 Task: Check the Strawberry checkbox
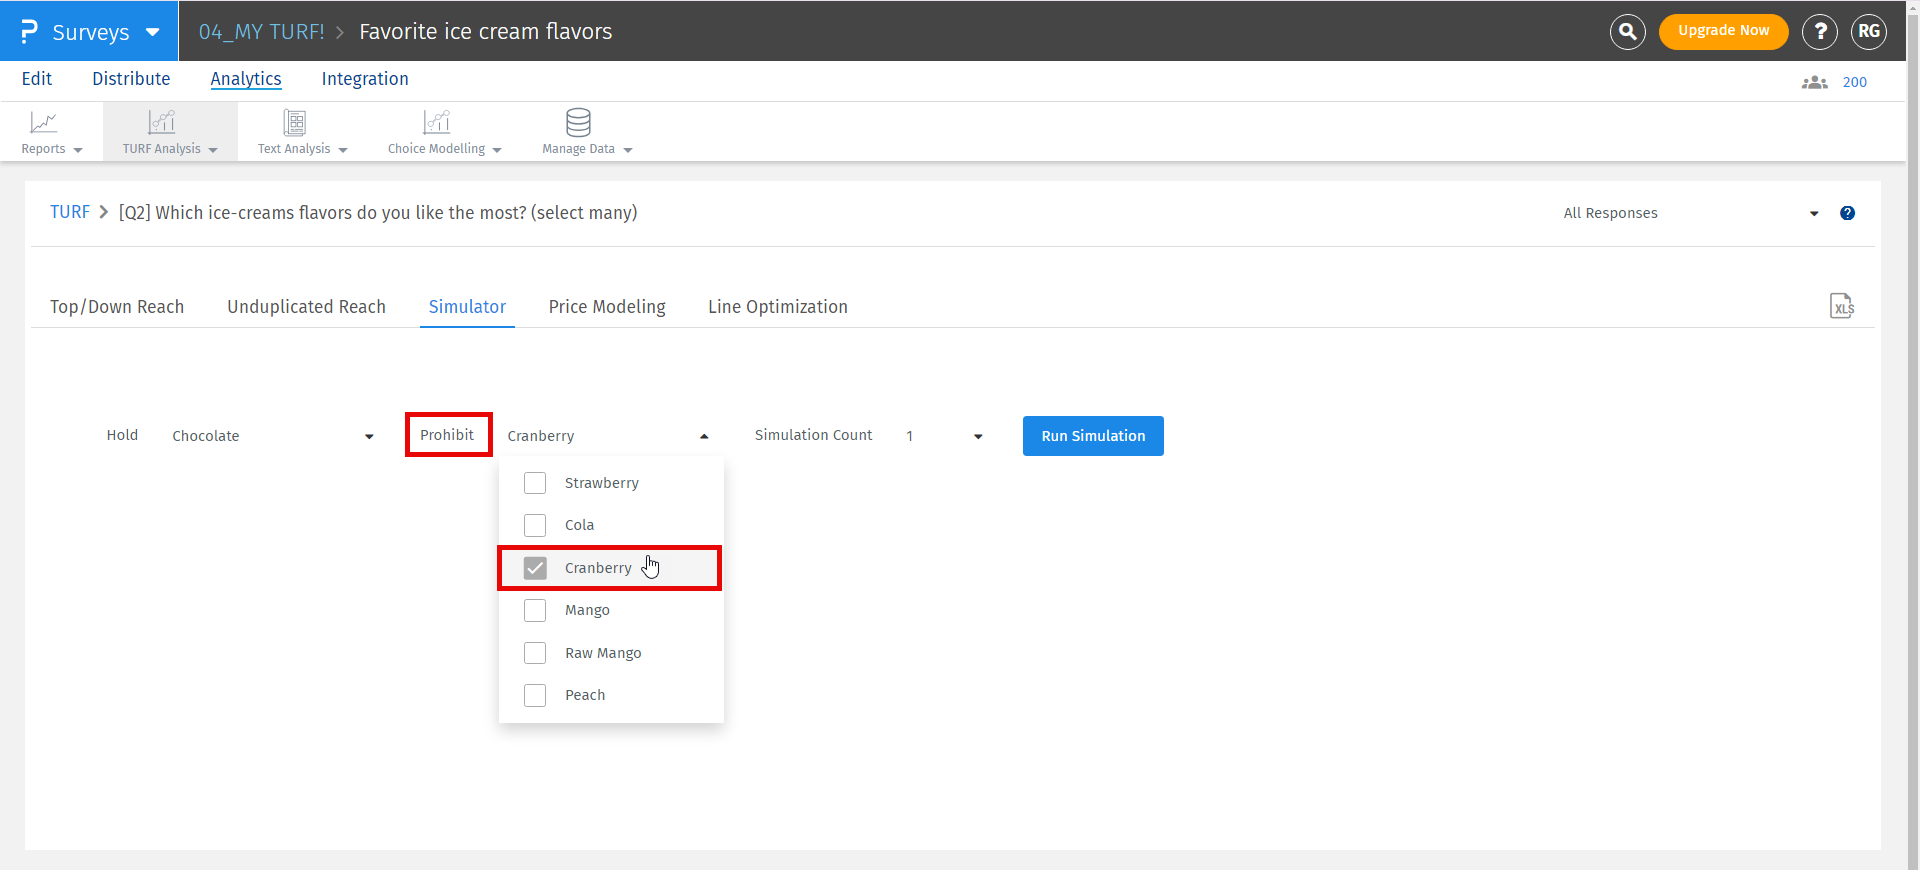point(535,483)
